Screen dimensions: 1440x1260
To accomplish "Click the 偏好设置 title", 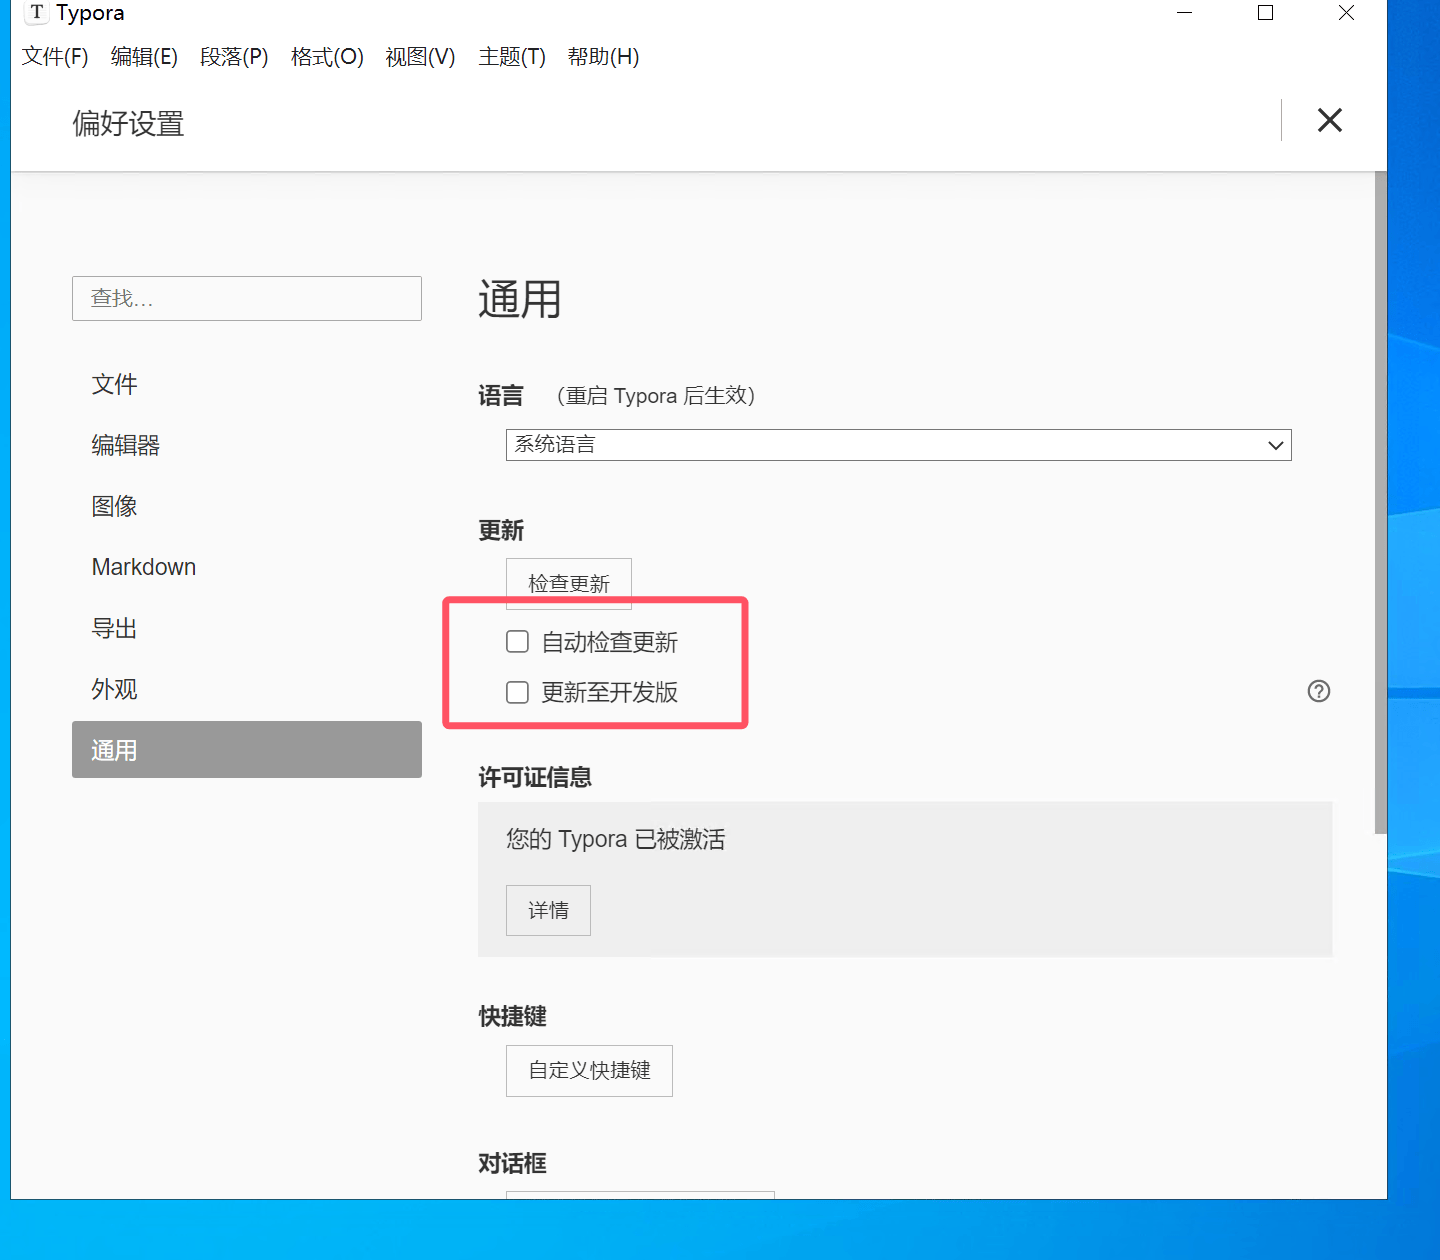I will (128, 124).
